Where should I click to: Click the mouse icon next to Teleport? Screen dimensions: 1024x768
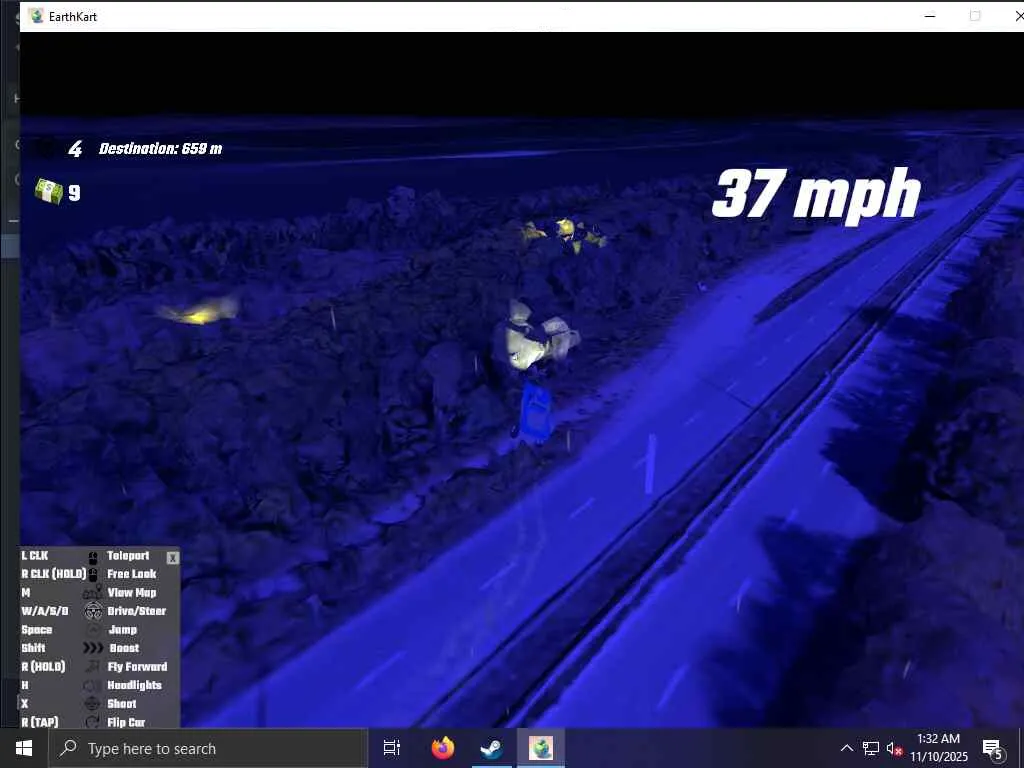93,556
